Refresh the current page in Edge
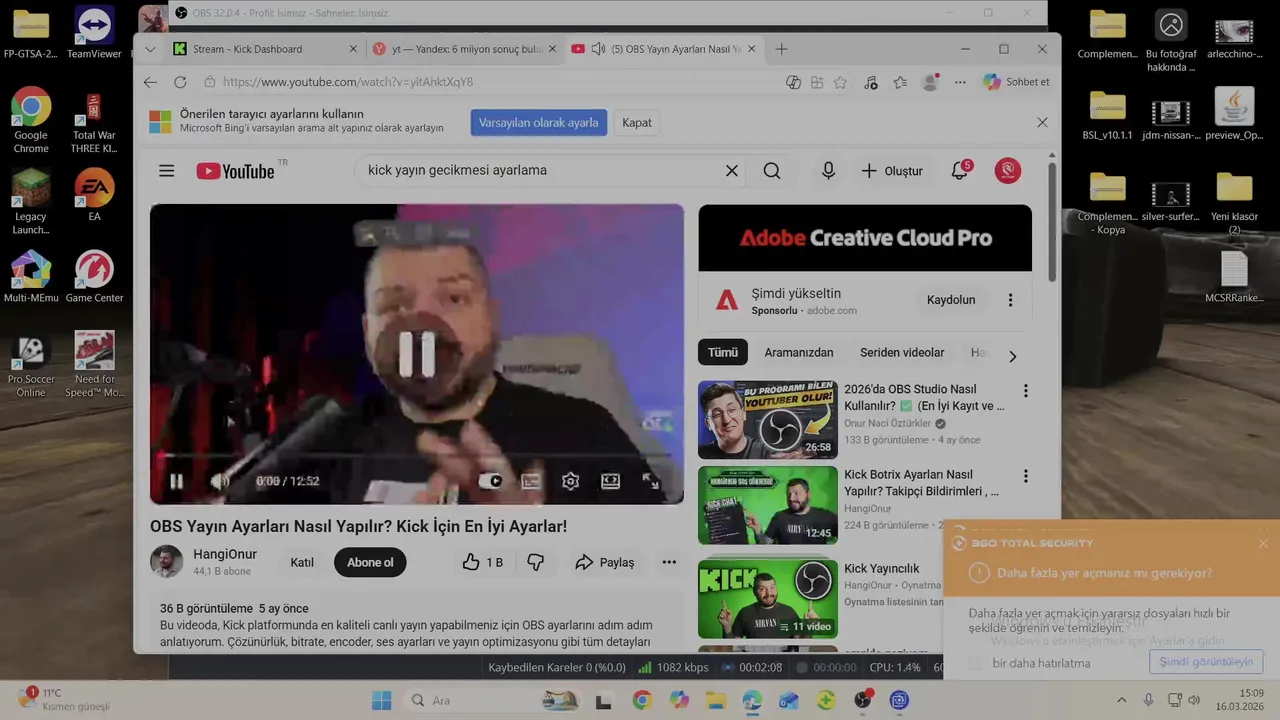This screenshot has width=1280, height=720. [x=180, y=82]
